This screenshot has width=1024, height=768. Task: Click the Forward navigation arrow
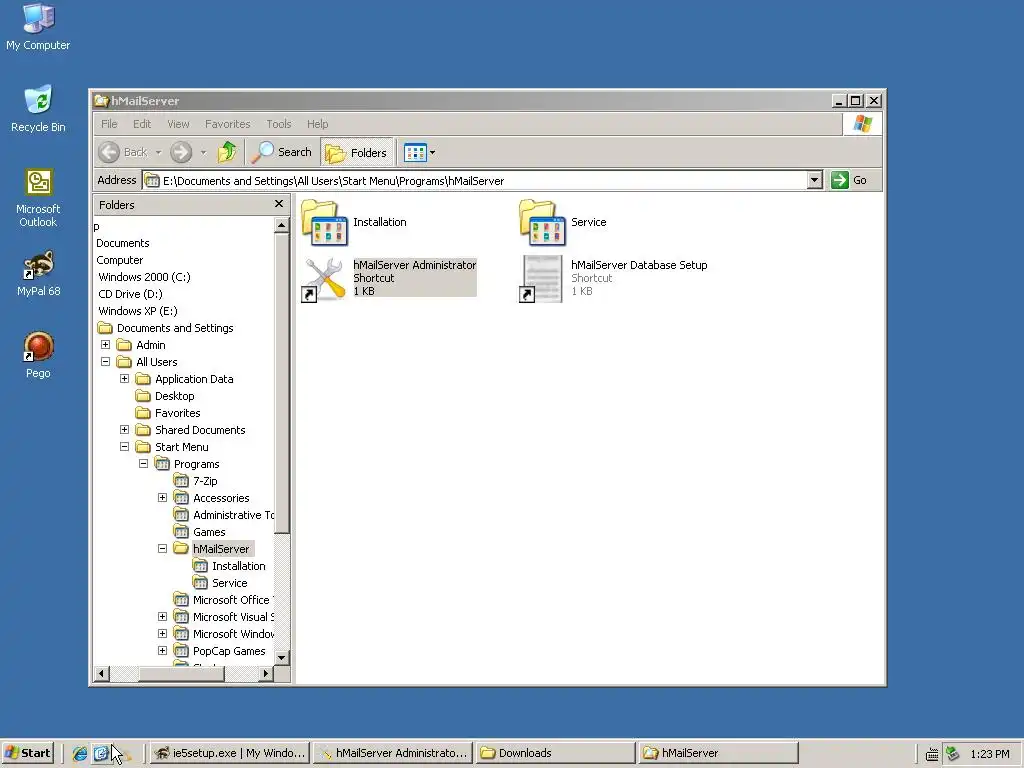click(x=181, y=152)
